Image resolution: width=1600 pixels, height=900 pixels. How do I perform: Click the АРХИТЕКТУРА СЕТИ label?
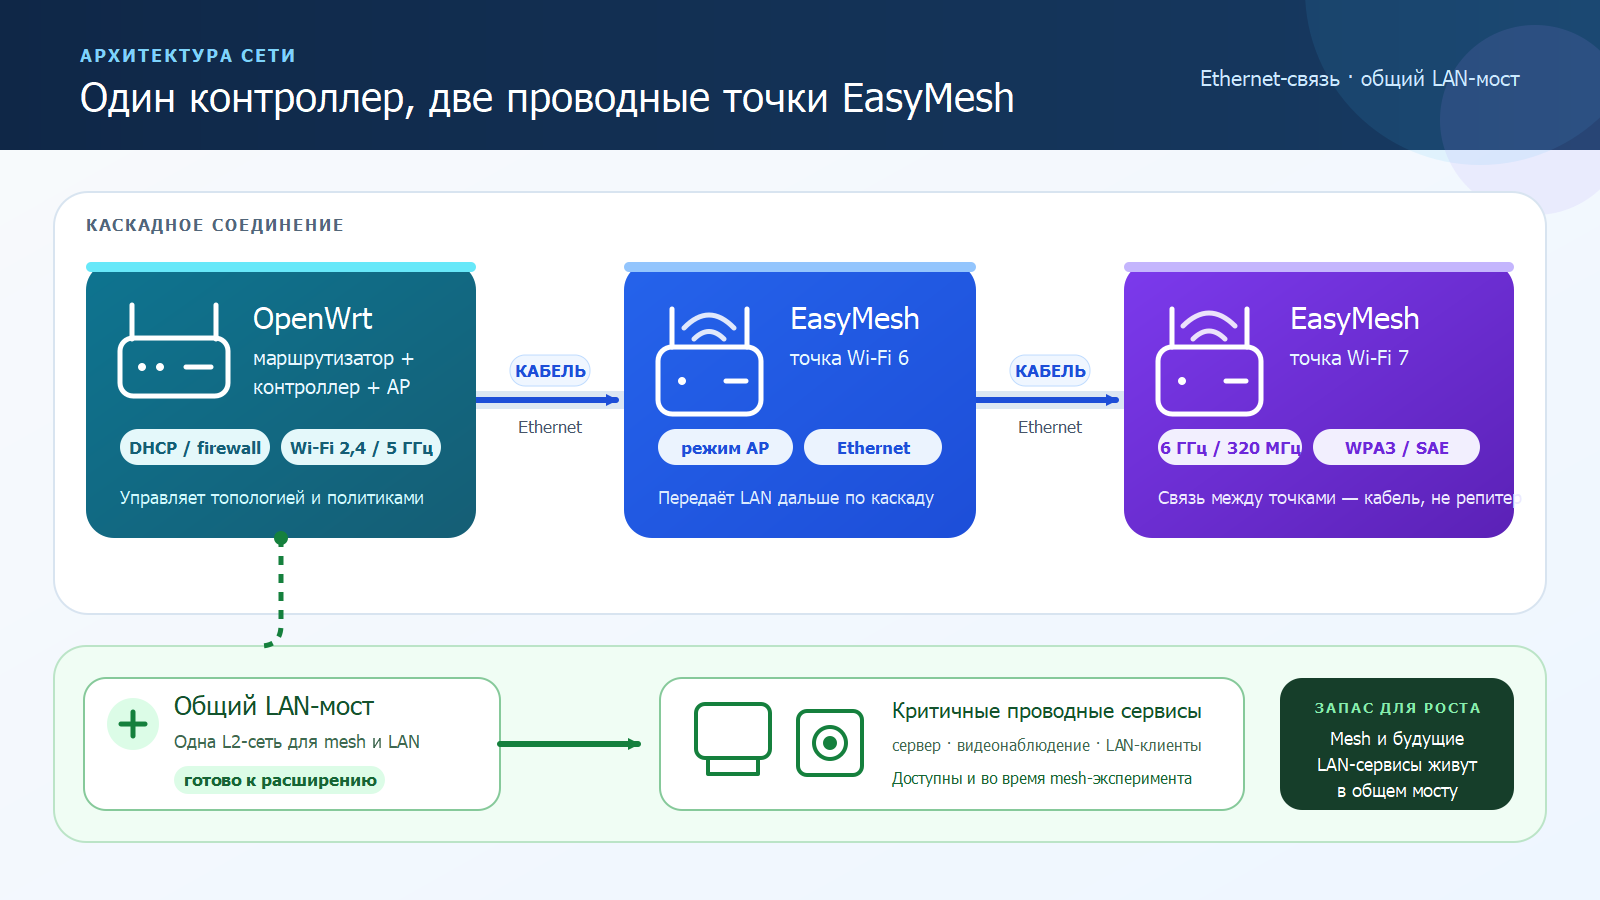click(188, 56)
